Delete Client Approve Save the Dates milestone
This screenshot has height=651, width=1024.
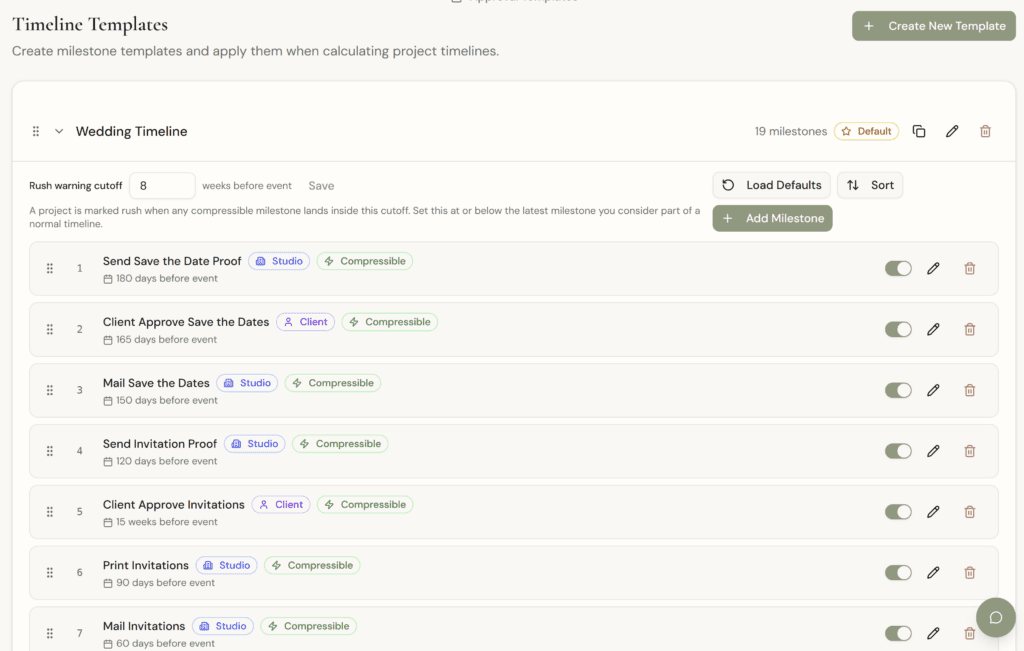point(970,329)
